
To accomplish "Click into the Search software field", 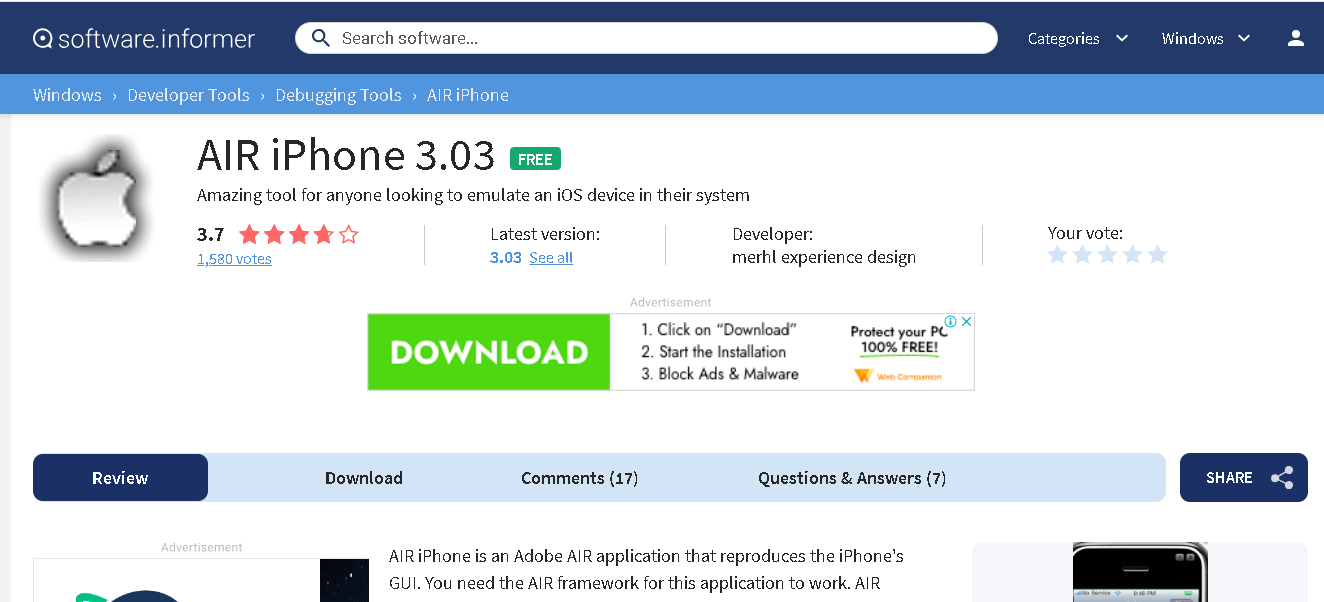I will [x=660, y=38].
